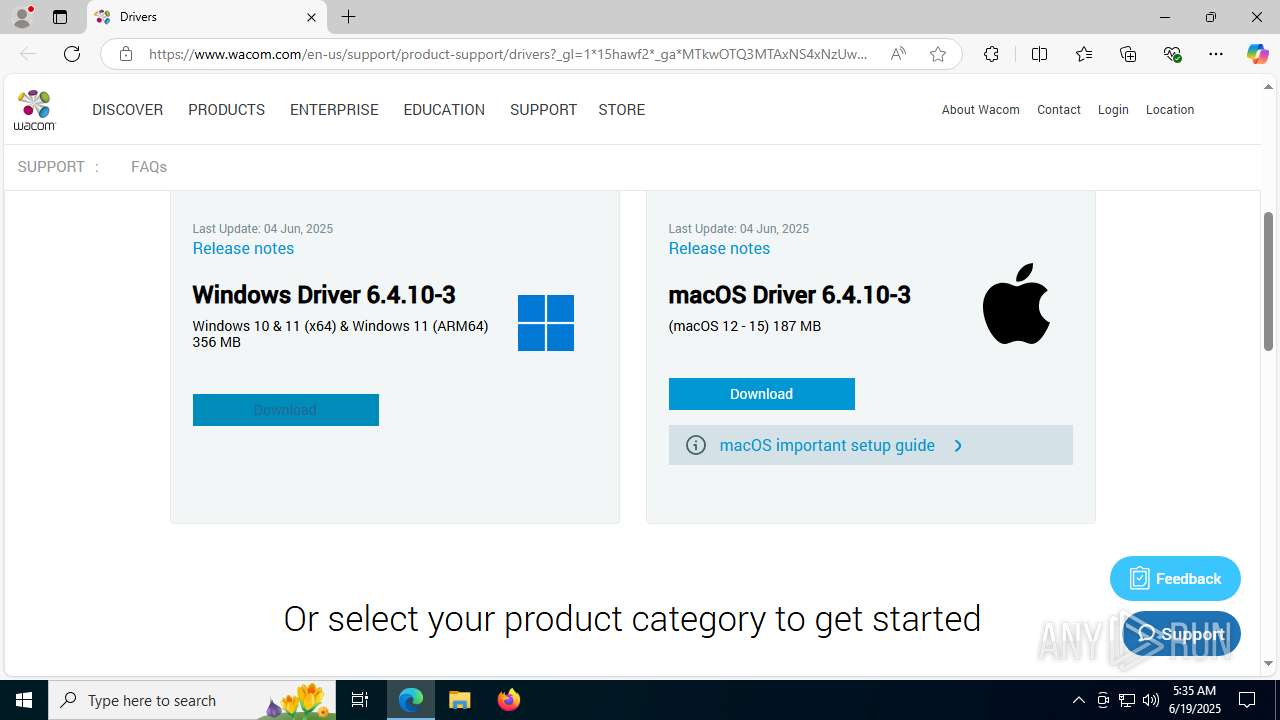Screen dimensions: 1280x720
Task: Open the Copilot sidebar icon
Action: pos(1257,54)
